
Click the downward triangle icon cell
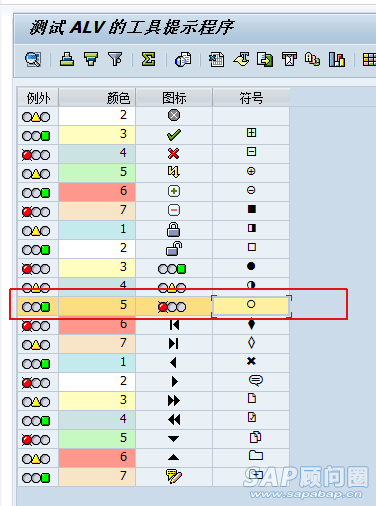pos(173,439)
